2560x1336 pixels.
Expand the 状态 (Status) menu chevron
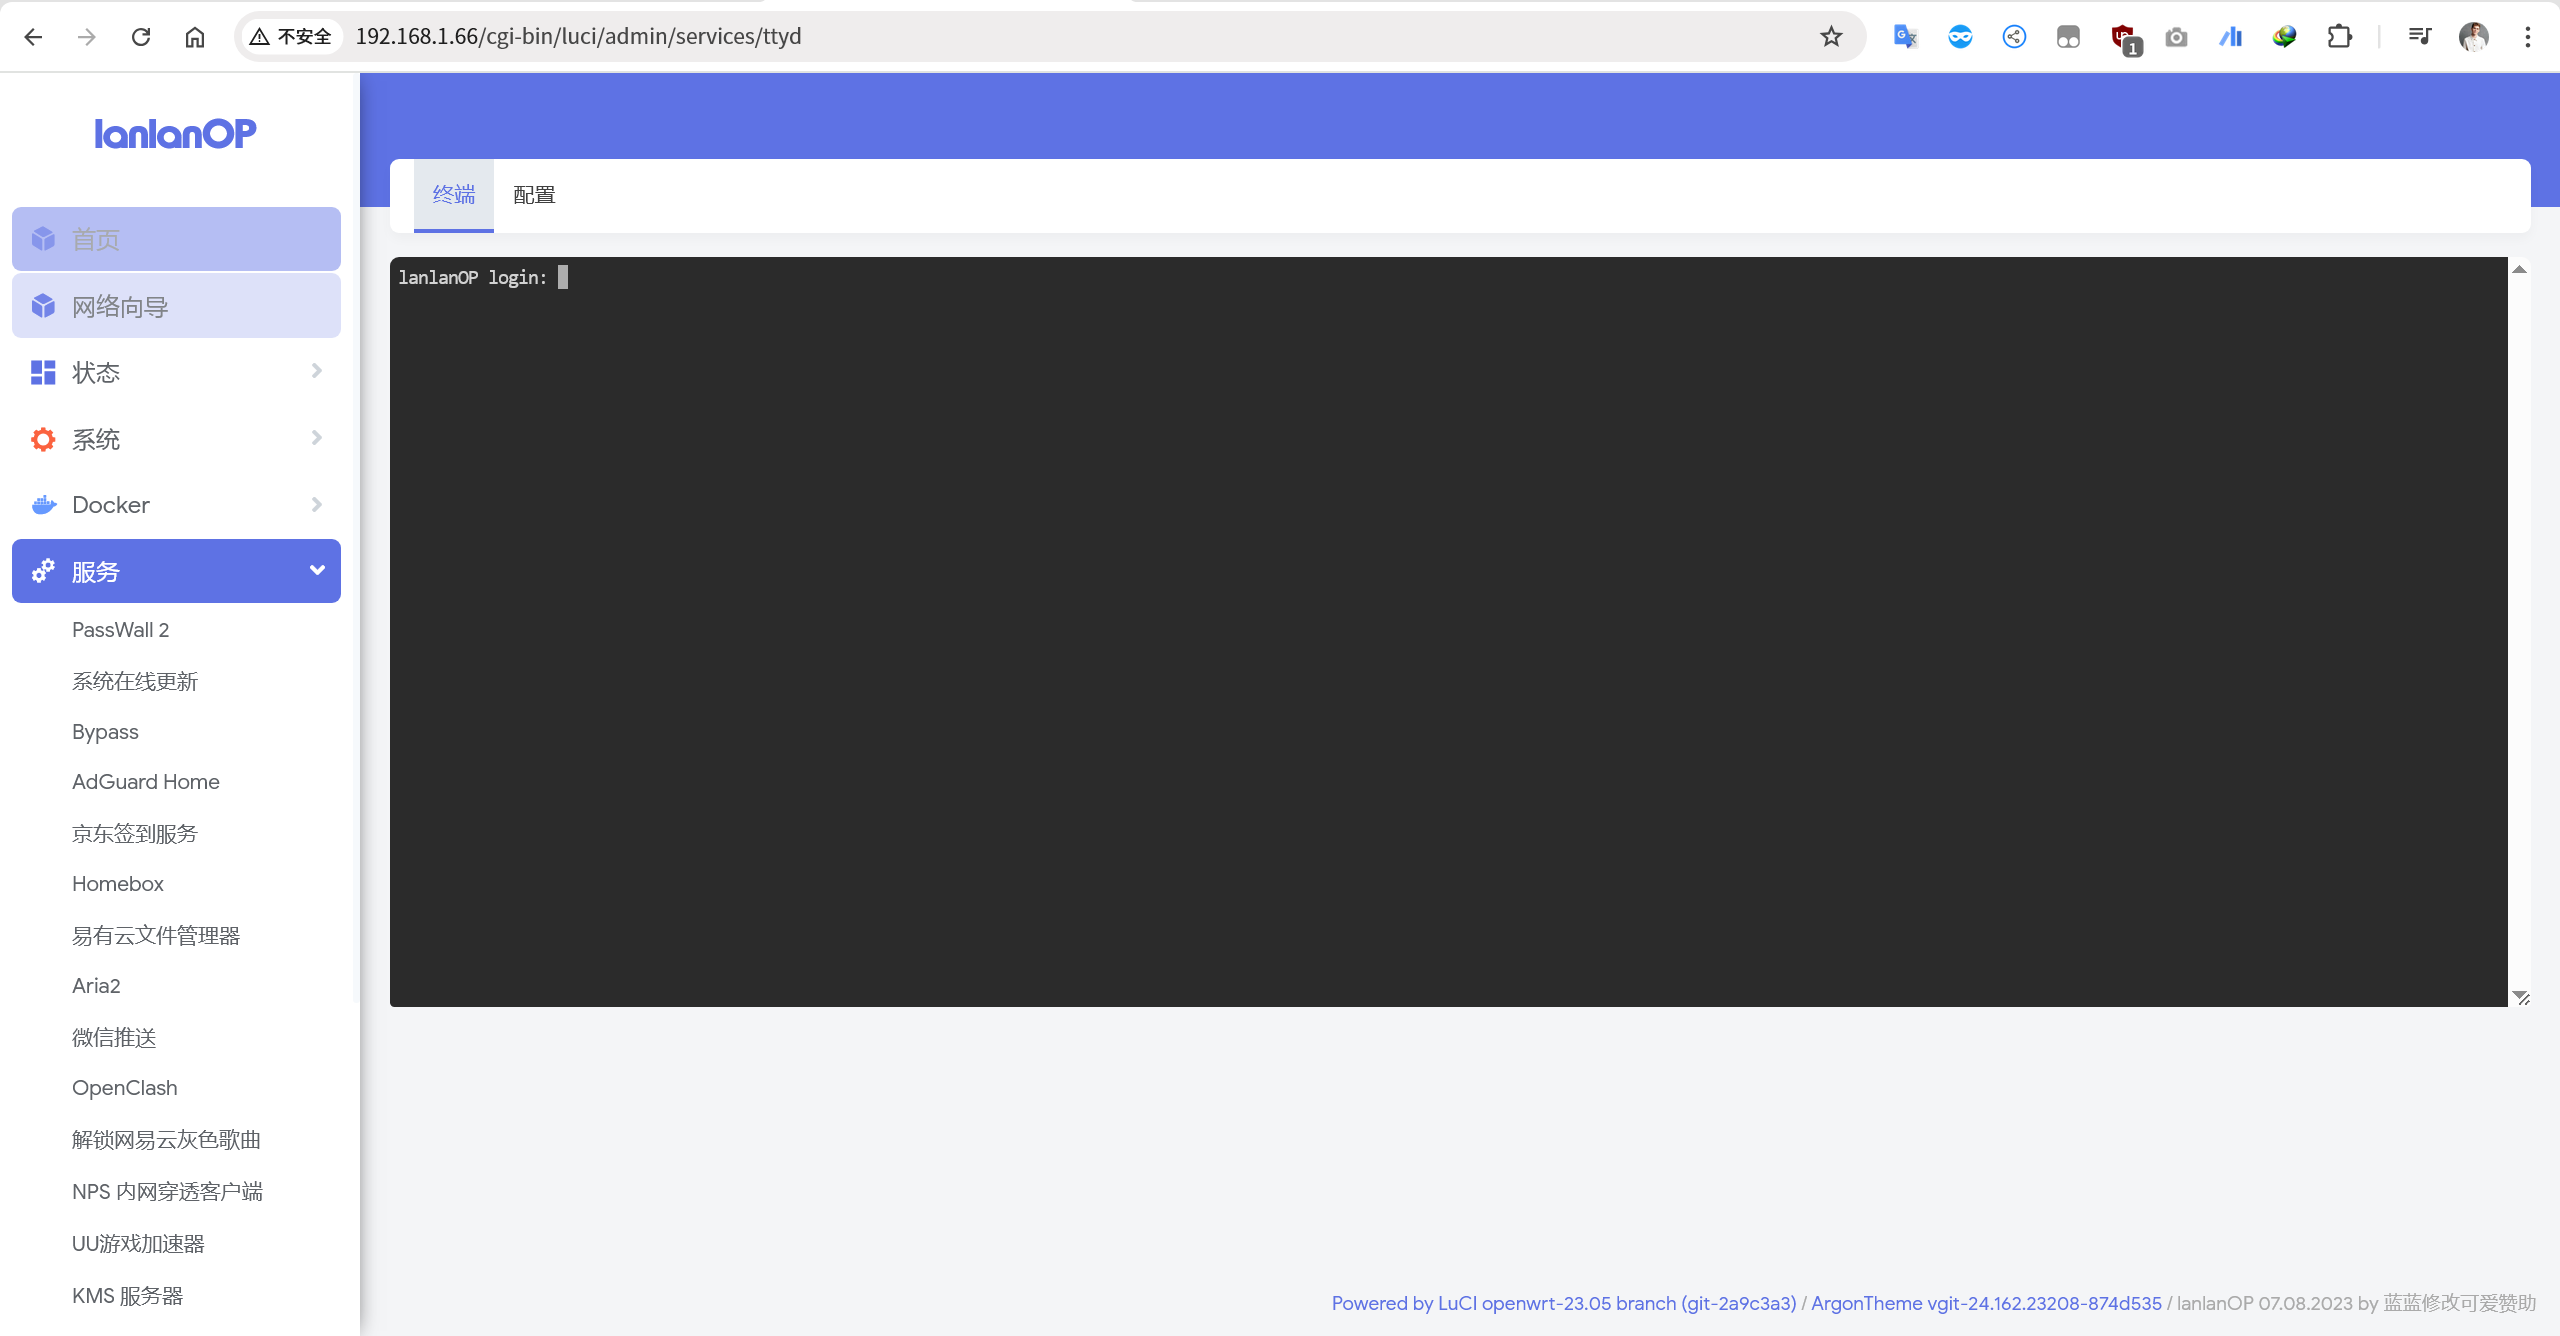317,371
